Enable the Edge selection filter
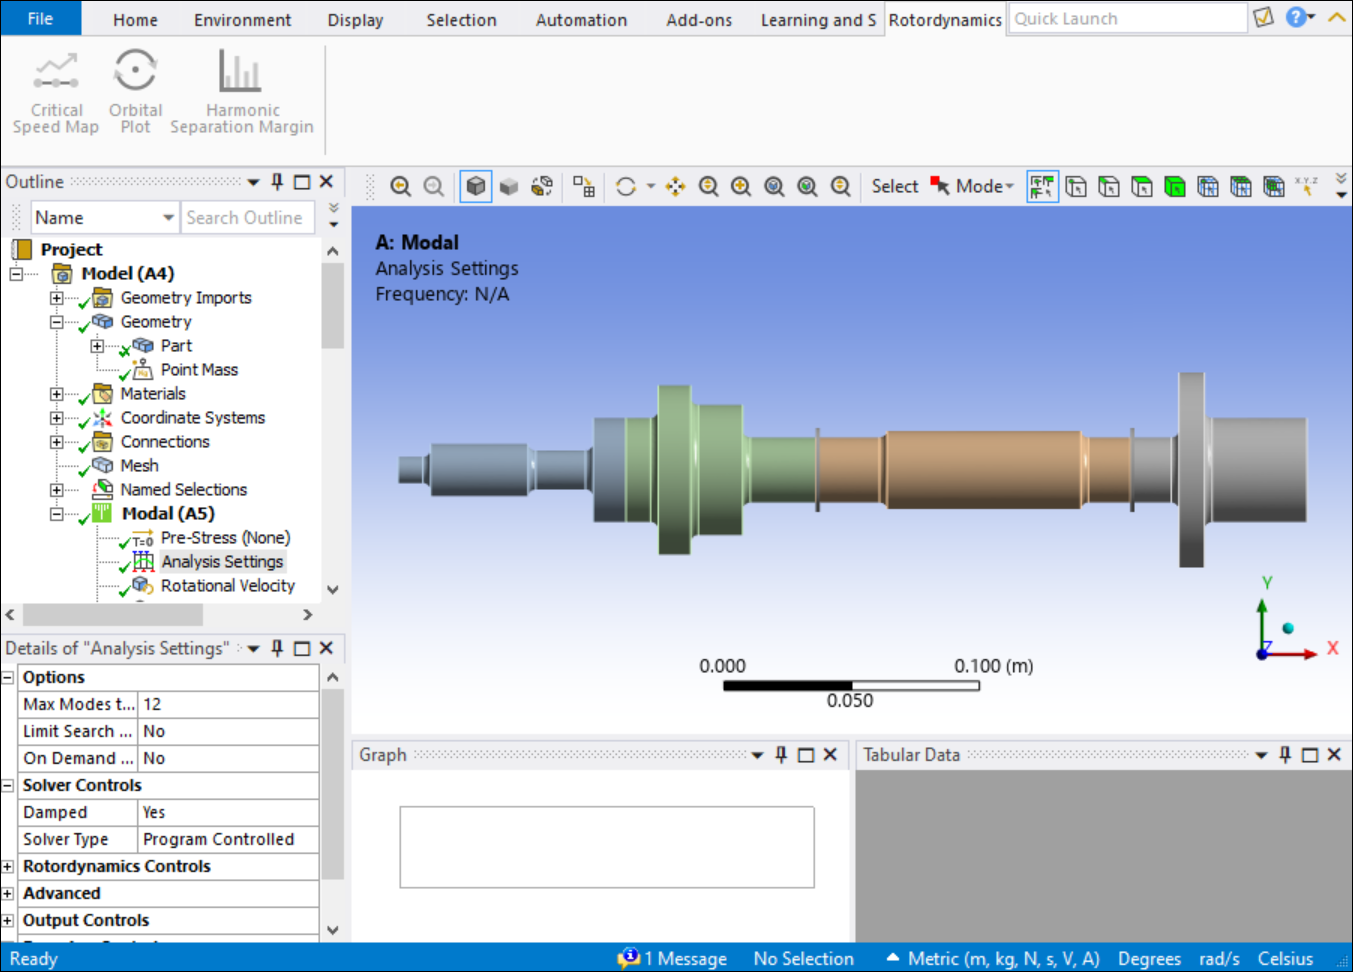 click(x=1109, y=186)
